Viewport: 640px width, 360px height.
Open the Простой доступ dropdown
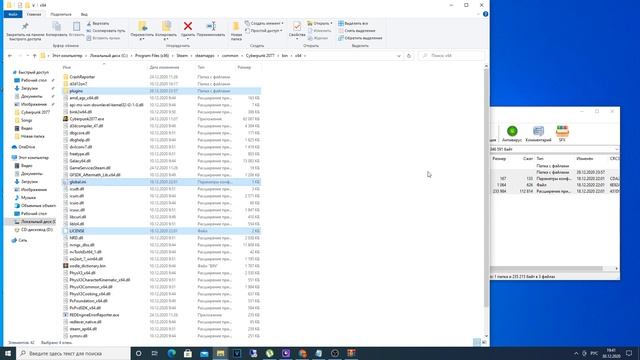click(x=264, y=31)
